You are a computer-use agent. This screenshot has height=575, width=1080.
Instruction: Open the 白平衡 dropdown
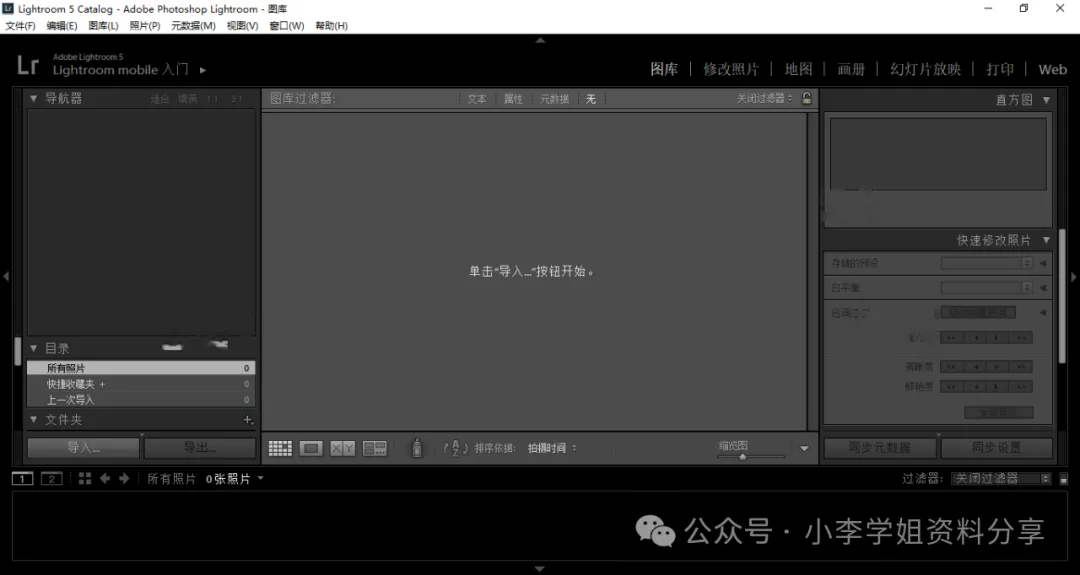coord(987,287)
